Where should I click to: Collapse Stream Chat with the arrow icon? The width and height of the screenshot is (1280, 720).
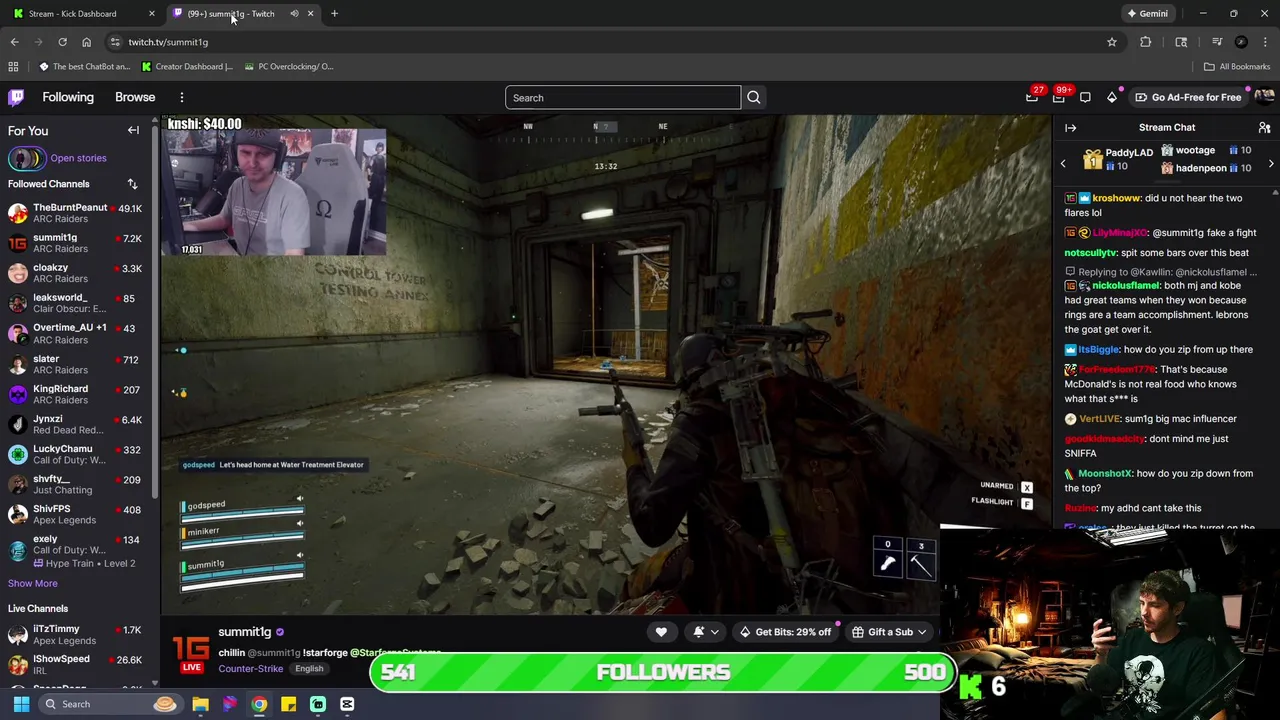[x=1070, y=128]
